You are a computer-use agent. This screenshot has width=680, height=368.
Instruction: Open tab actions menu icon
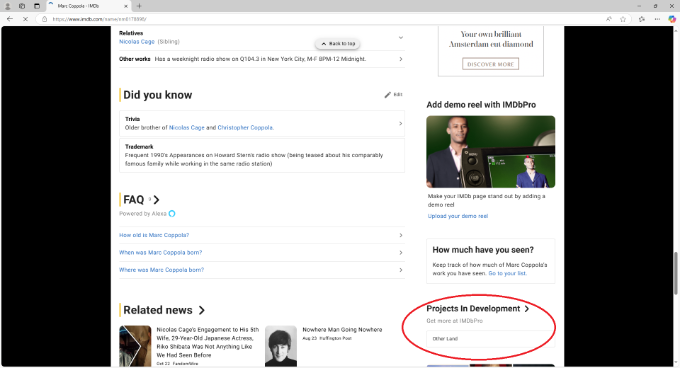coord(37,6)
